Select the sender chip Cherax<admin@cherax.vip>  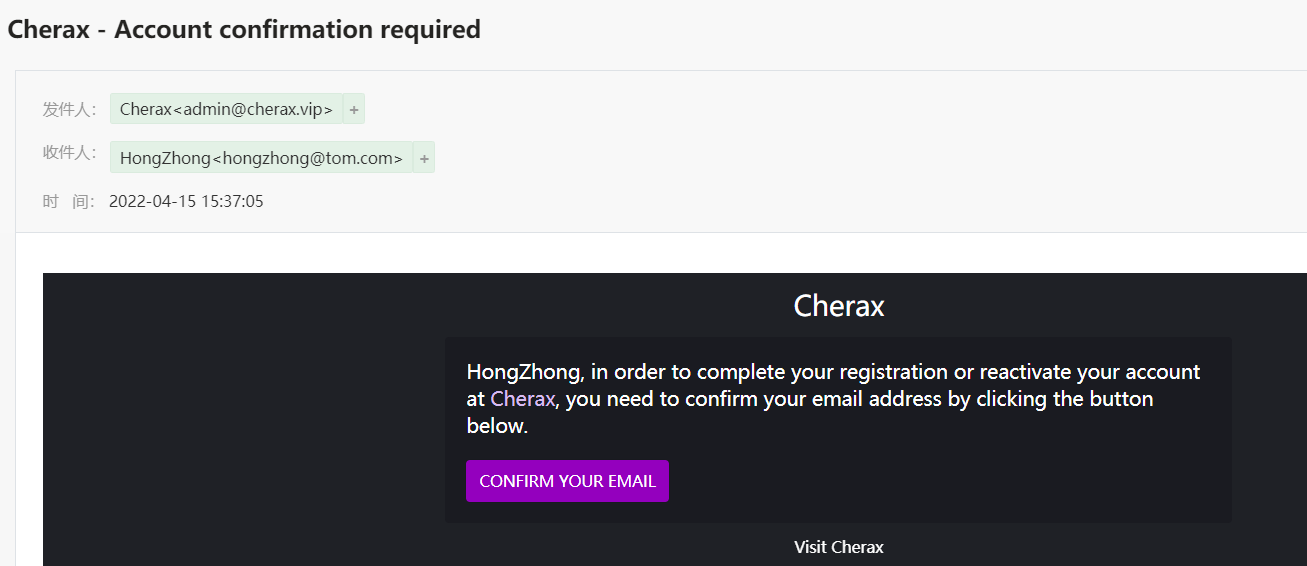226,110
